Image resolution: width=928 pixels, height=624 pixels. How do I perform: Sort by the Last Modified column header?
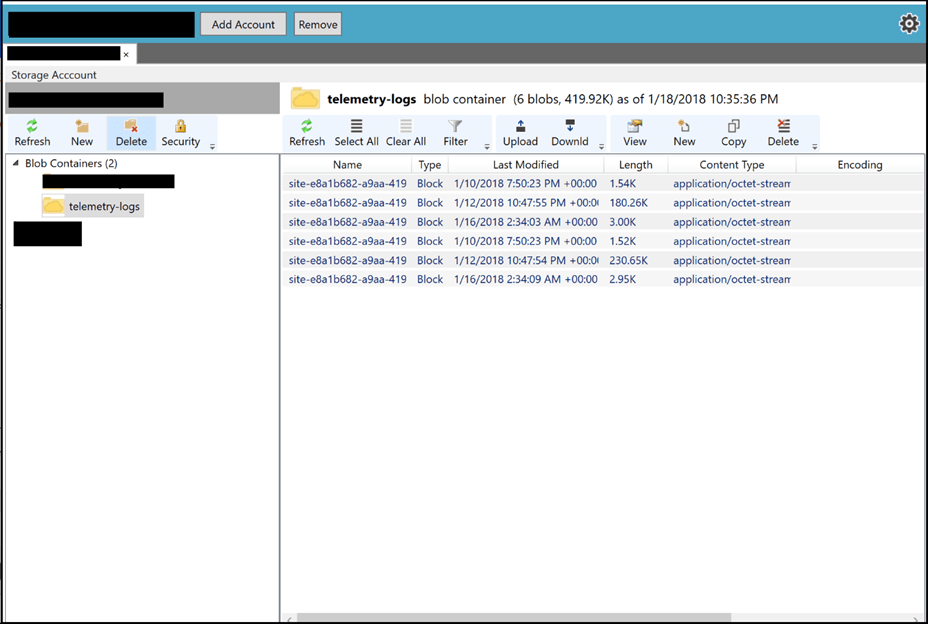point(526,165)
